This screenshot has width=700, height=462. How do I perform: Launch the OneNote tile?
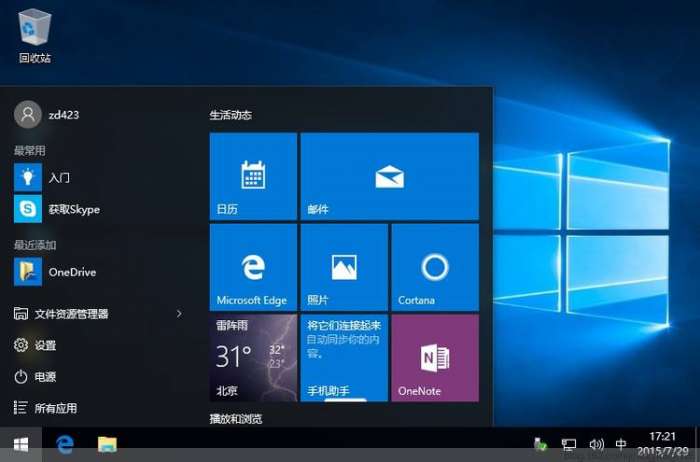(x=435, y=358)
